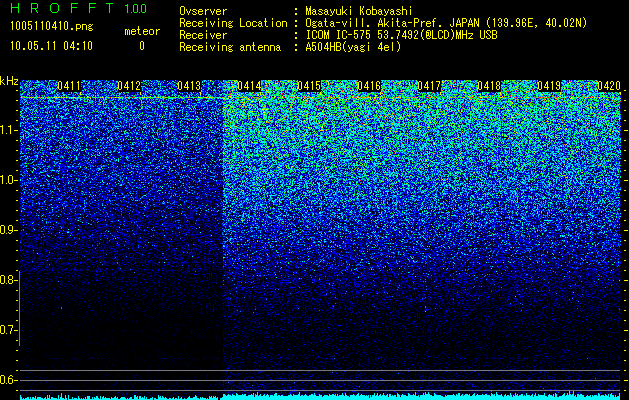
Task: Click the 0418 time marker
Action: pos(489,86)
